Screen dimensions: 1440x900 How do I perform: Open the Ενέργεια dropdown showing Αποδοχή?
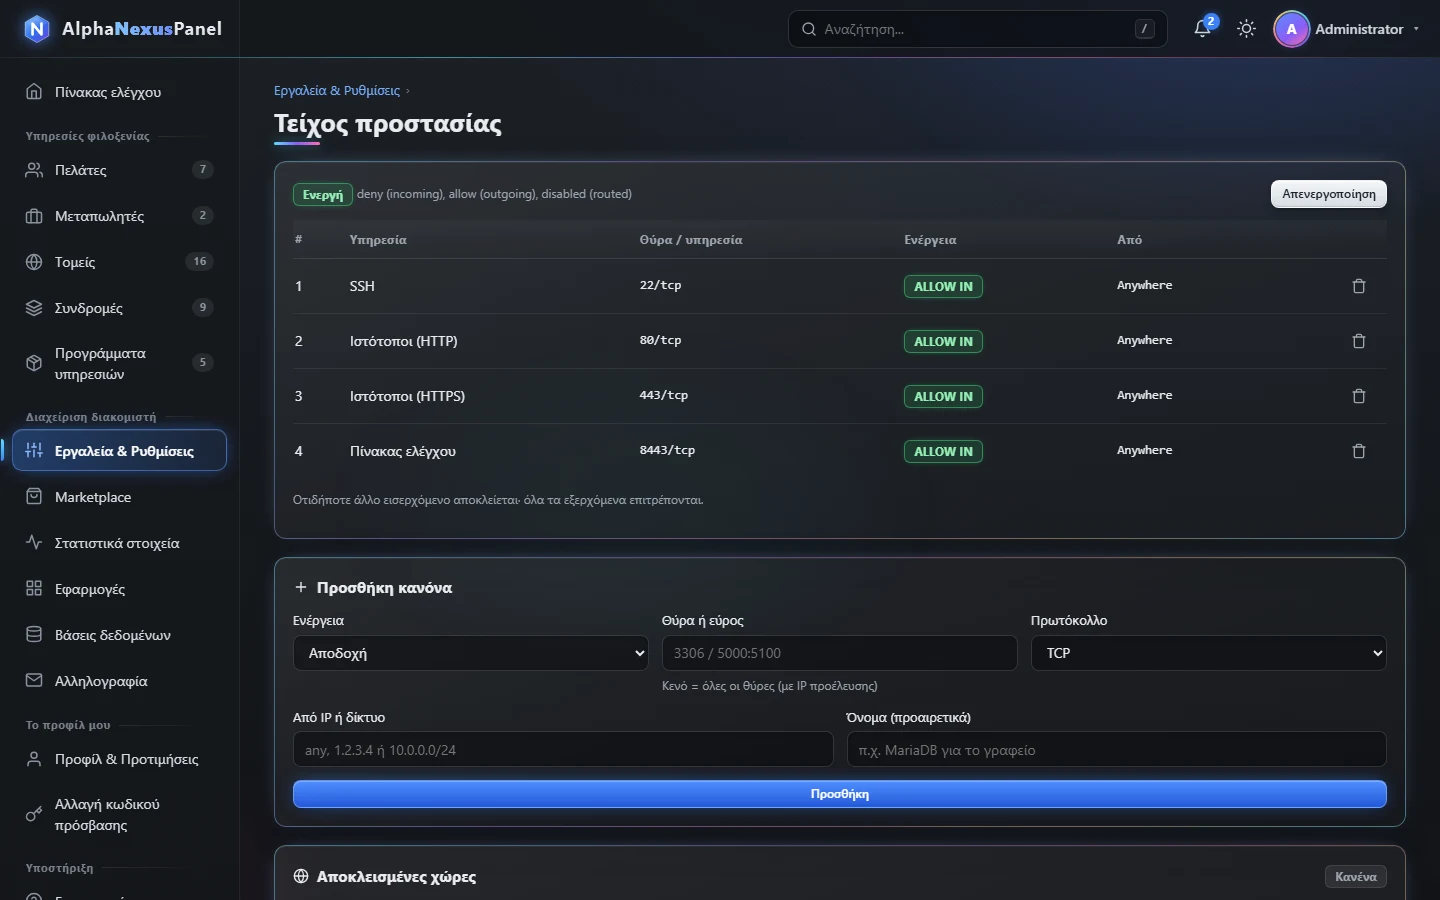click(471, 653)
